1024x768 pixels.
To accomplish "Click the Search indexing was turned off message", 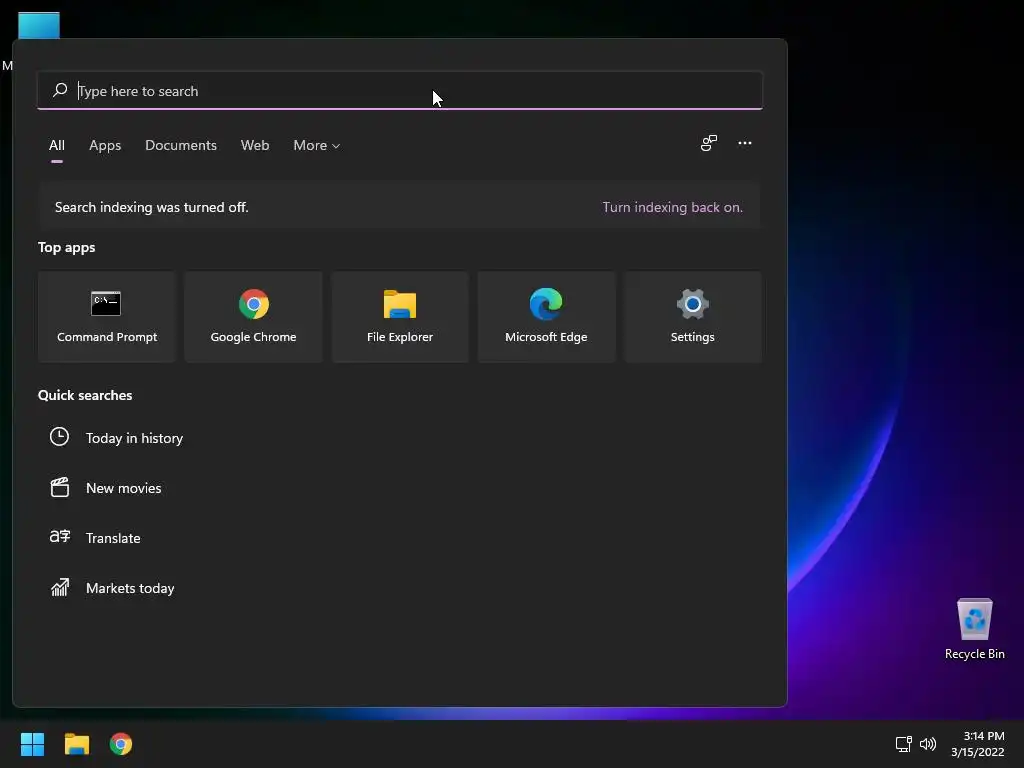I will [152, 207].
